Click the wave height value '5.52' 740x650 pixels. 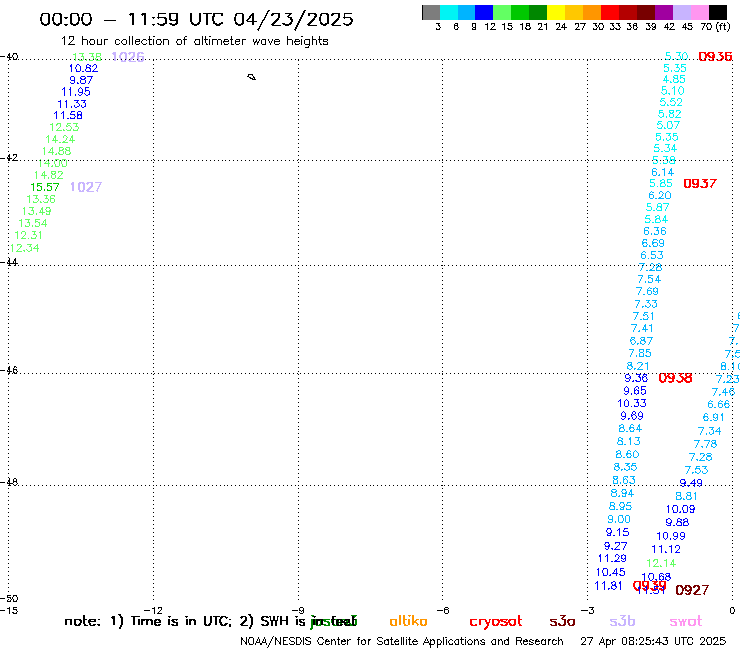pyautogui.click(x=671, y=102)
